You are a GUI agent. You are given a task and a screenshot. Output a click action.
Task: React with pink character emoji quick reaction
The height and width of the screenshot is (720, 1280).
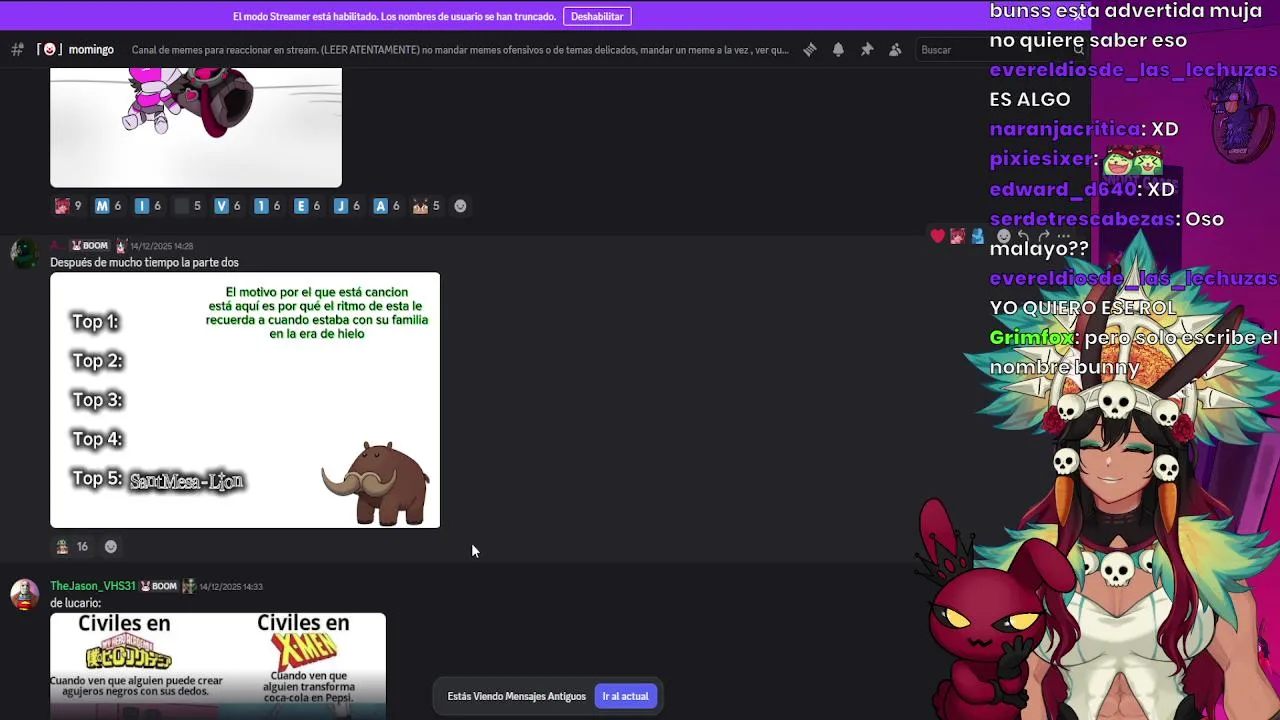pos(957,236)
